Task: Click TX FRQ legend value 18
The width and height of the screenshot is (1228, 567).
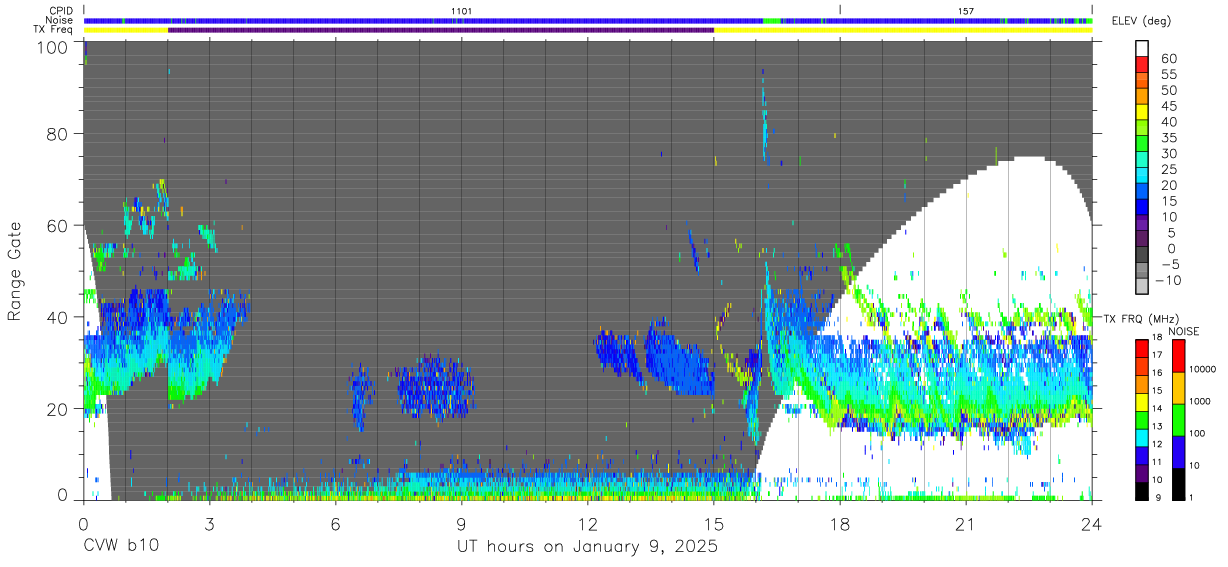Action: tap(1156, 338)
